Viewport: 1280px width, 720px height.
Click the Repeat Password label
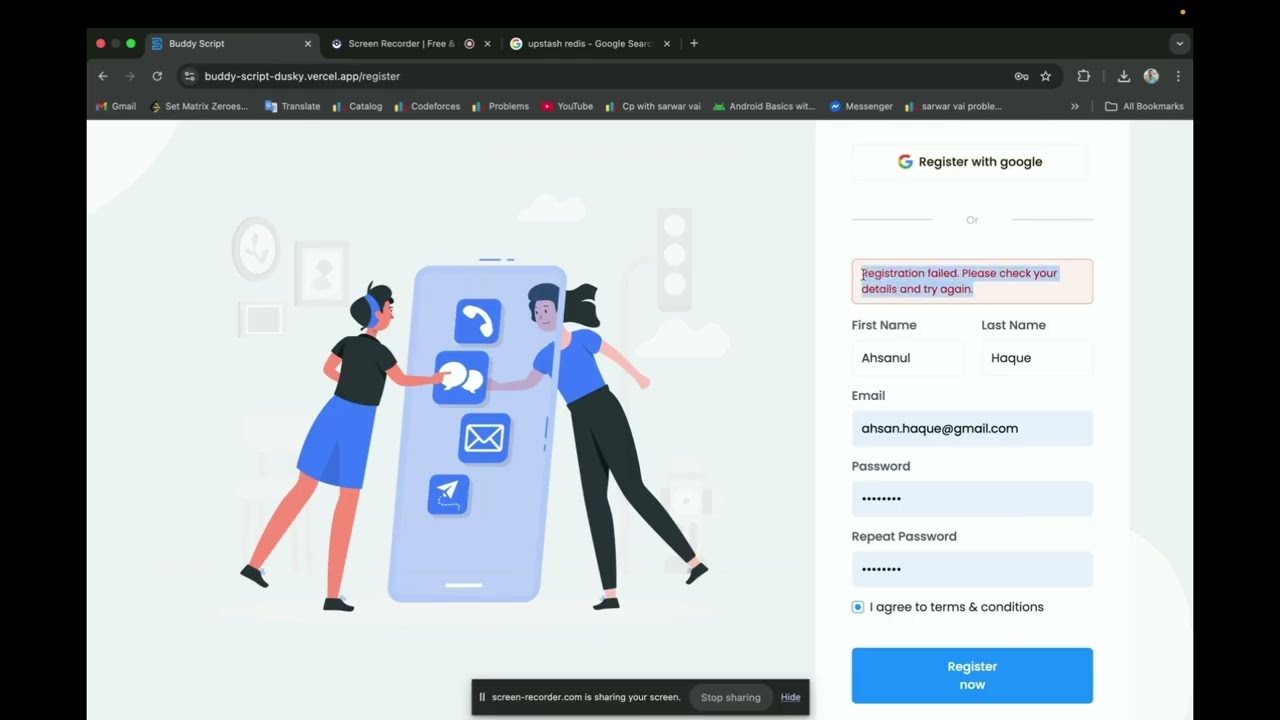click(904, 536)
